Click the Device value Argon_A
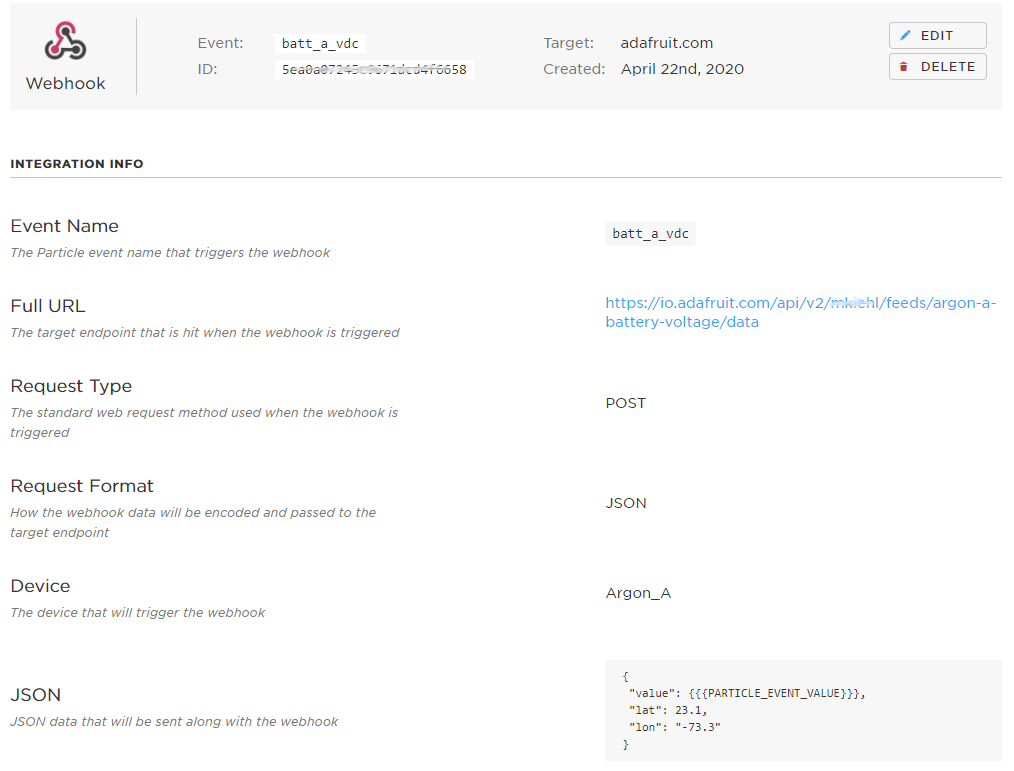 coord(638,593)
